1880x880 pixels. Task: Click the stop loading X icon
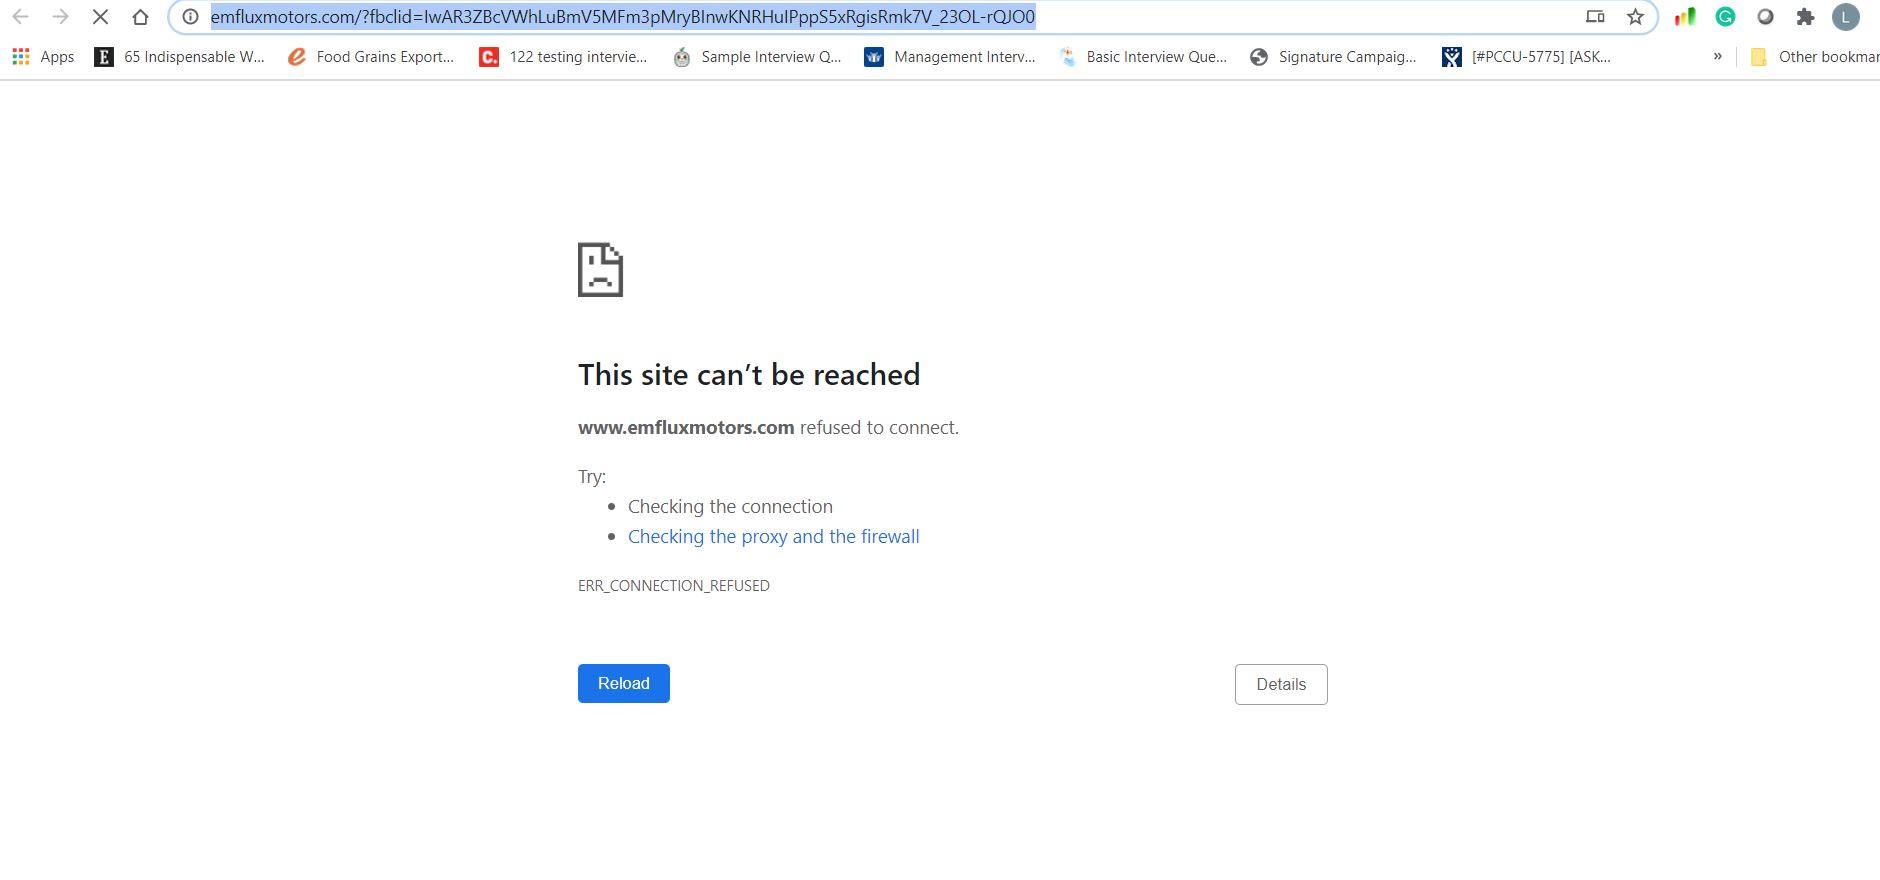[x=100, y=17]
